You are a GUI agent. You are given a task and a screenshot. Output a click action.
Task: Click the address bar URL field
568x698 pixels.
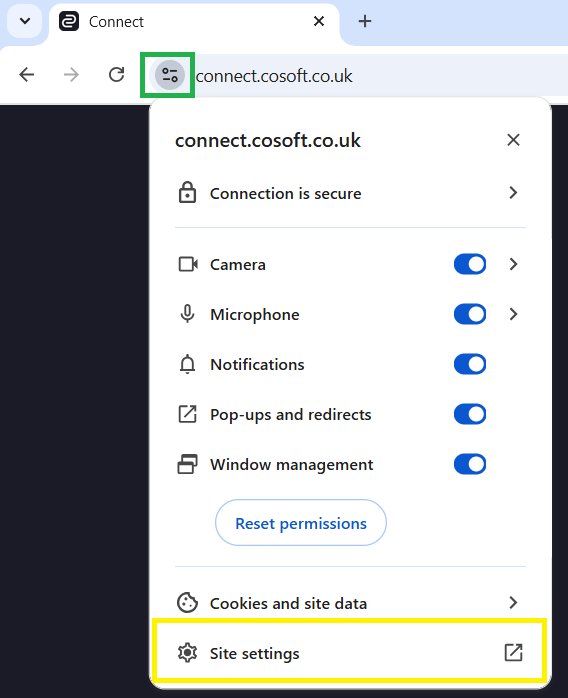381,75
